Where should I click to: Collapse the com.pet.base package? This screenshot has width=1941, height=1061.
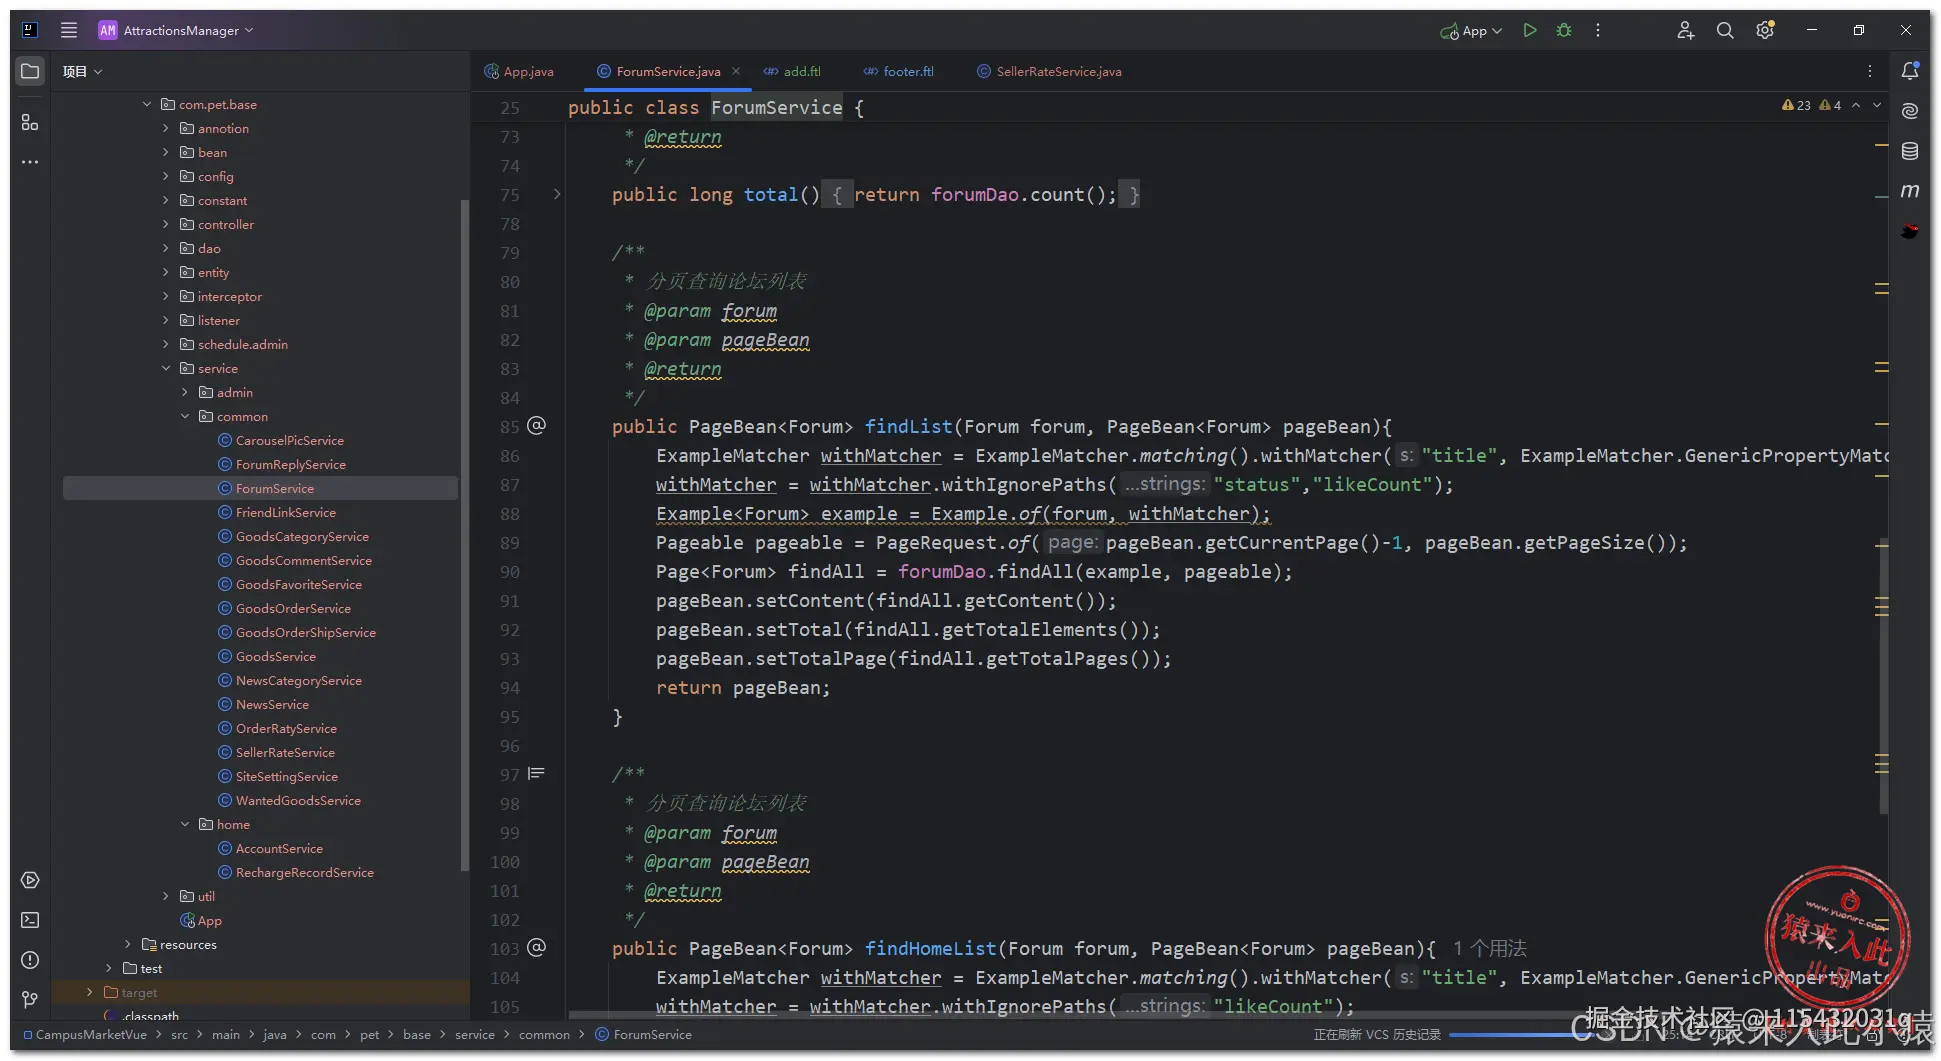(147, 104)
